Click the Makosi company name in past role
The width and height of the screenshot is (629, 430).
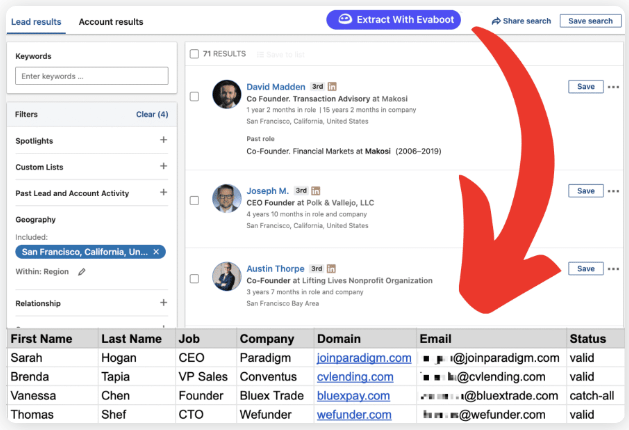(x=377, y=151)
